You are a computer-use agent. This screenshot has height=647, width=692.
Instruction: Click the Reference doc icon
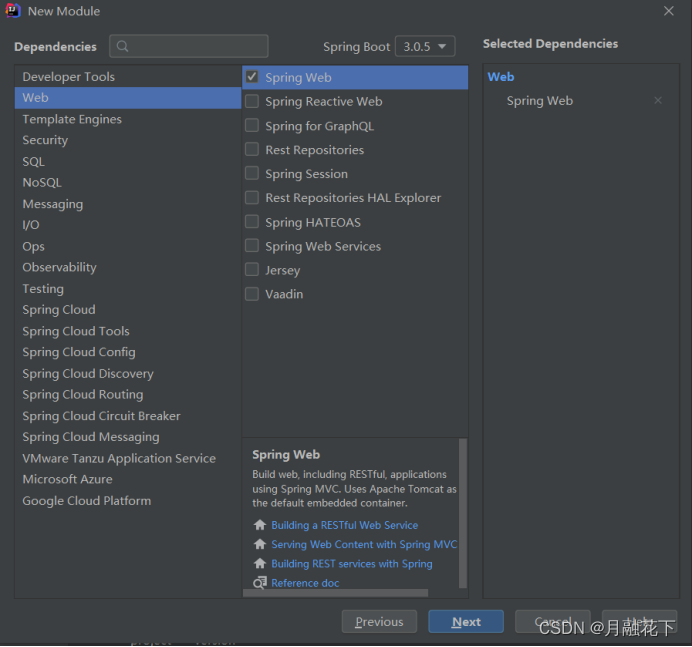(260, 583)
